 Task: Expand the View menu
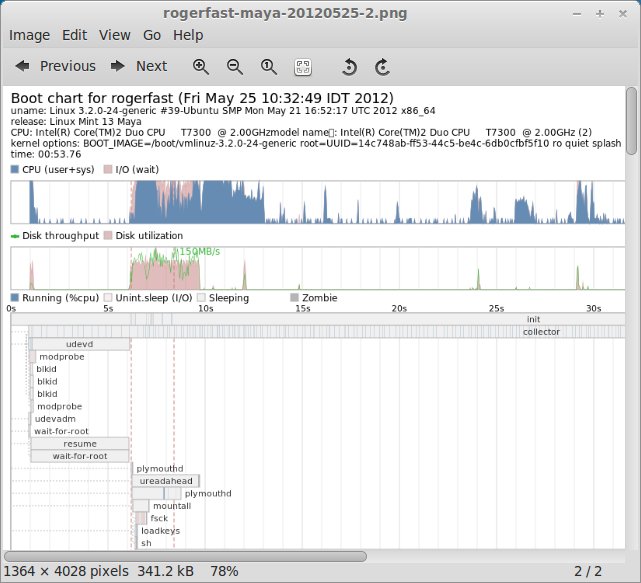point(114,34)
